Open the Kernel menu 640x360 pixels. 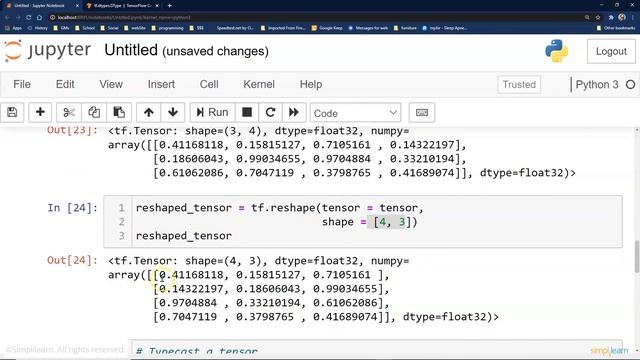coord(259,84)
